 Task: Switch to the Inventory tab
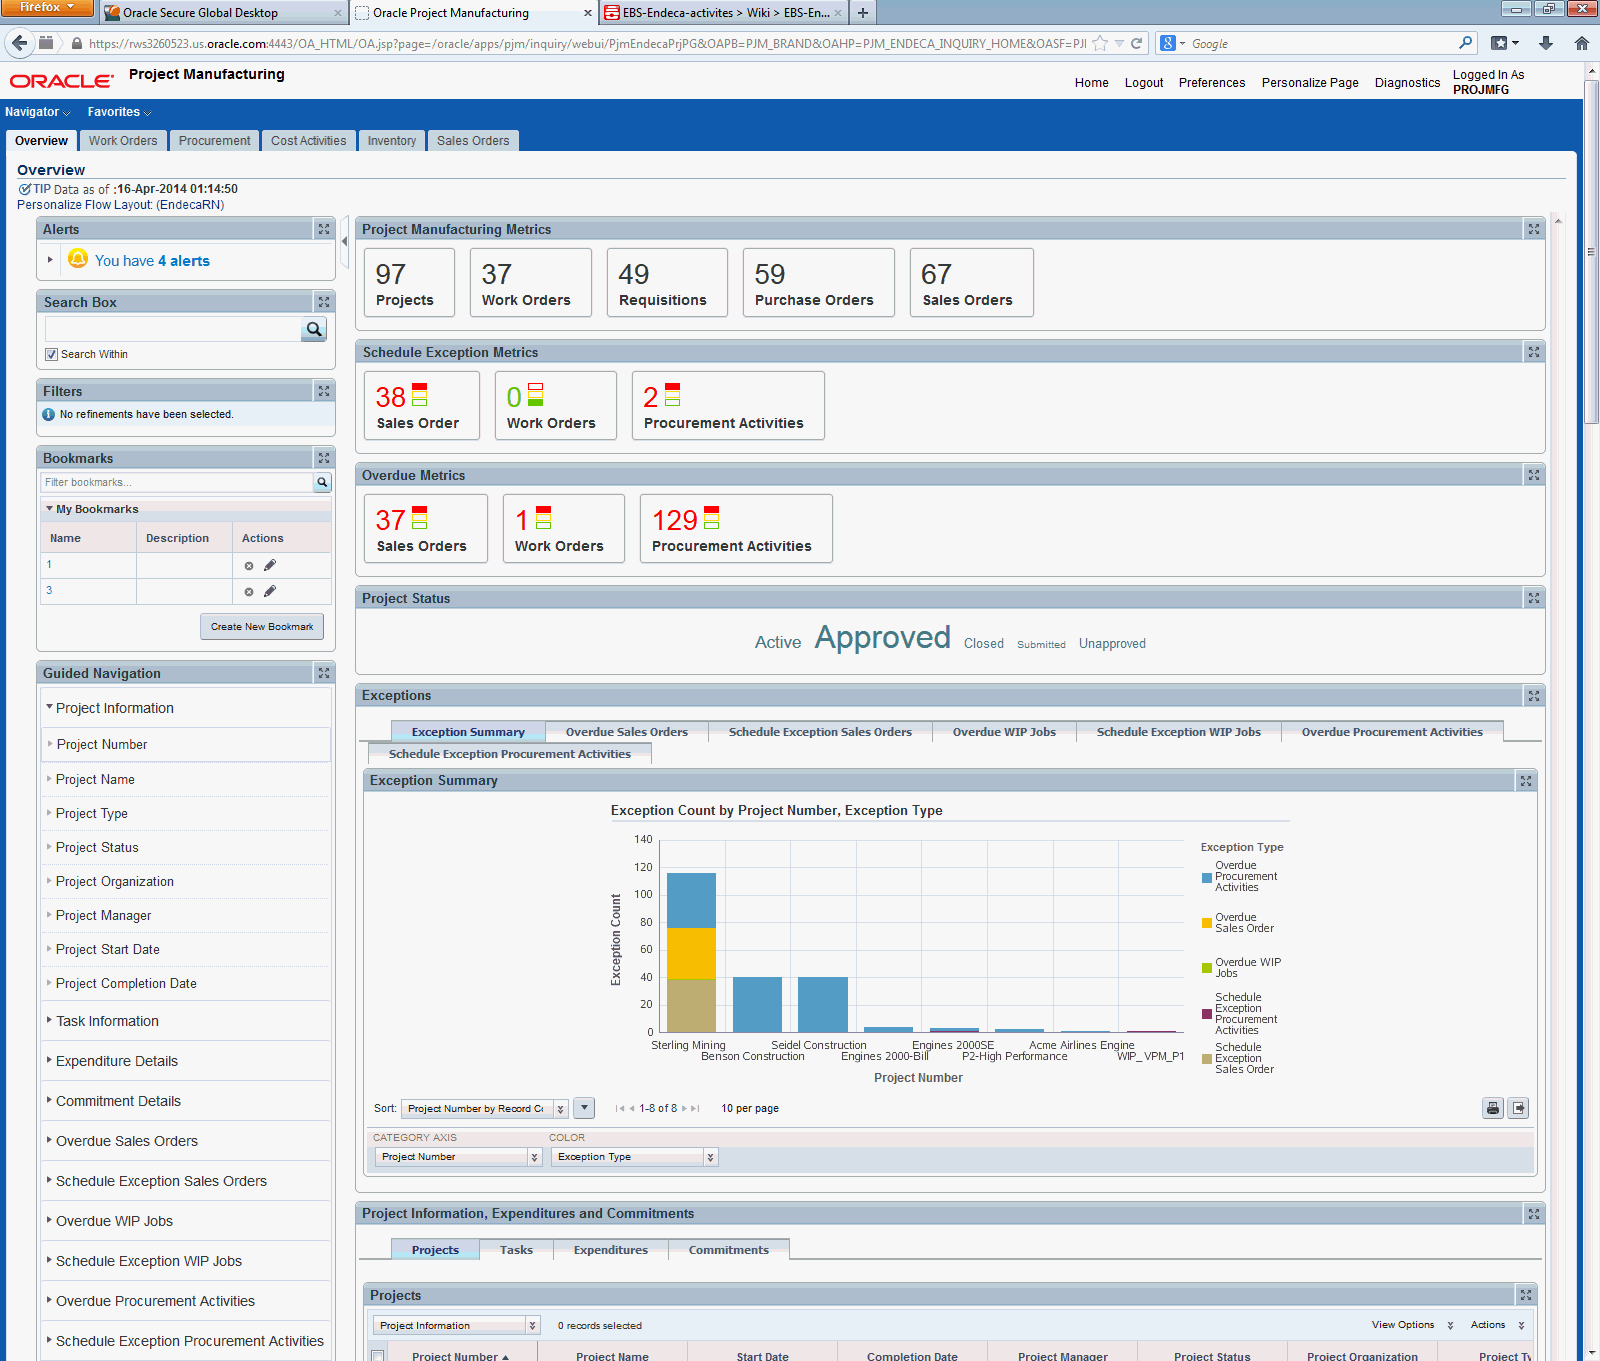tap(392, 141)
